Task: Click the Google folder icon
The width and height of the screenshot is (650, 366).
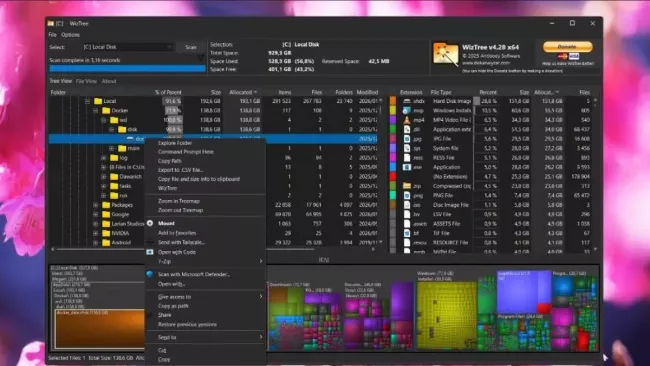Action: pos(106,214)
